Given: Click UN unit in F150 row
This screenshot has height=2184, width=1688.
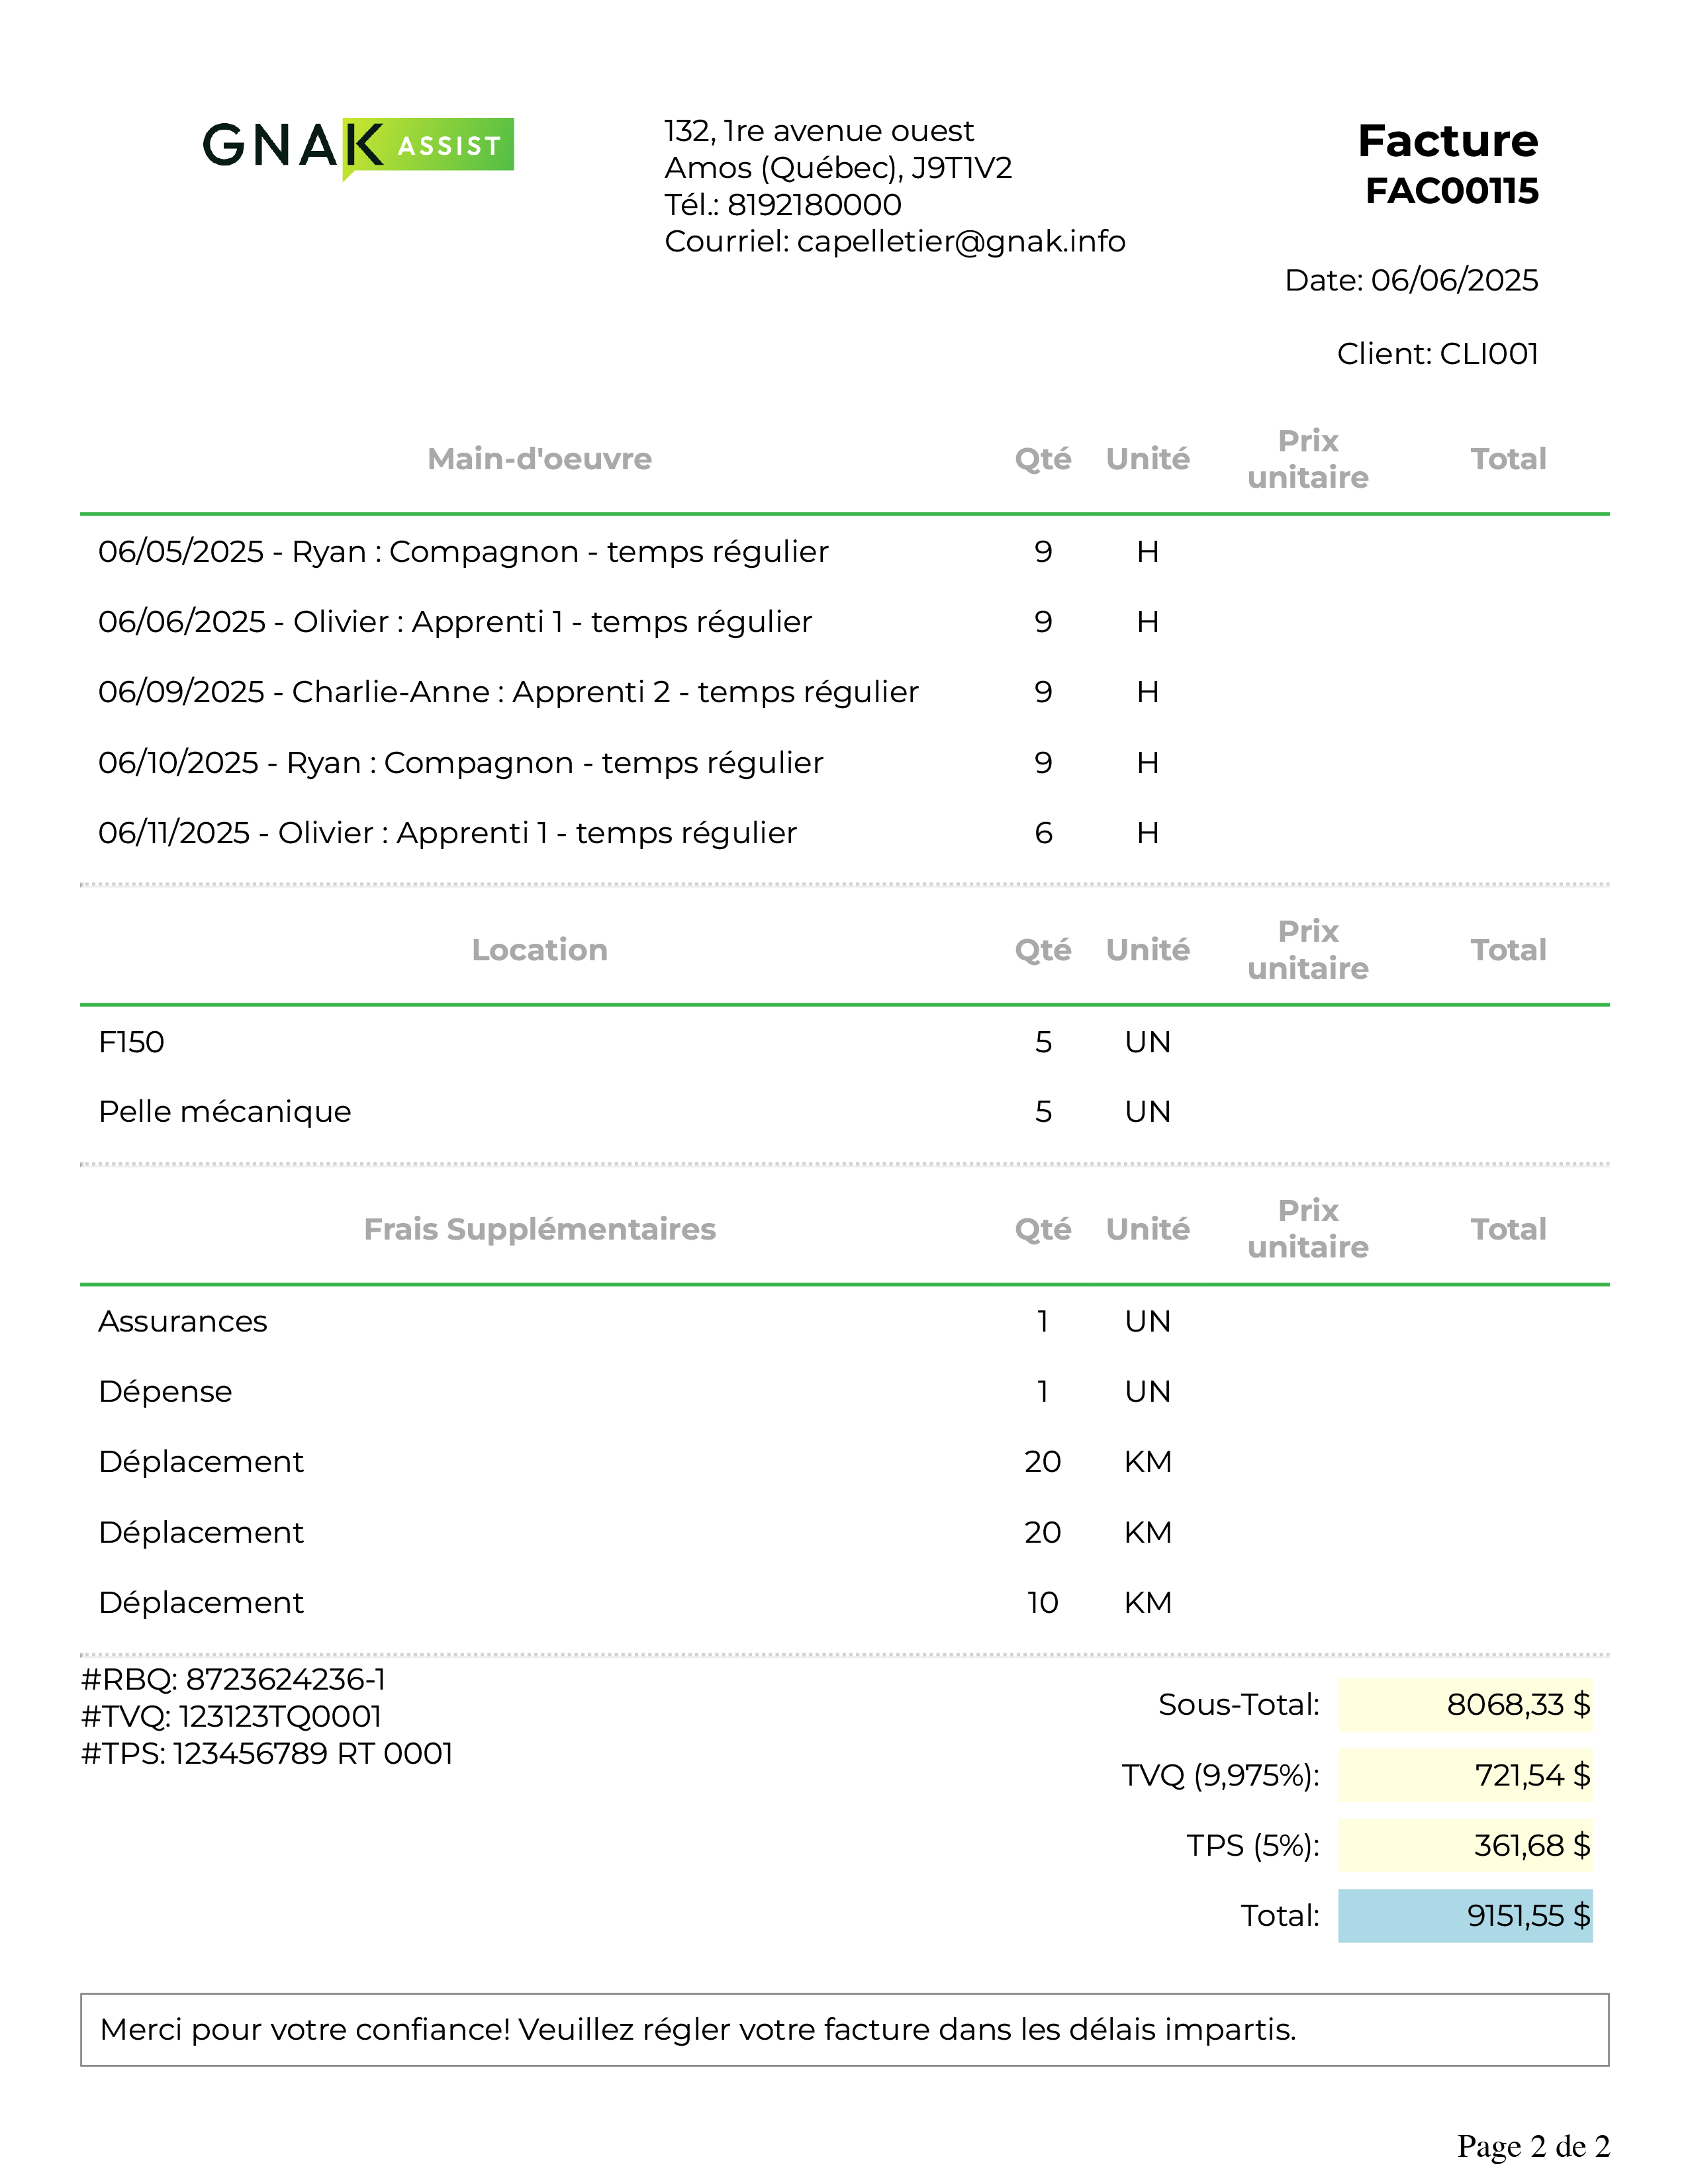Looking at the screenshot, I should [1148, 1042].
